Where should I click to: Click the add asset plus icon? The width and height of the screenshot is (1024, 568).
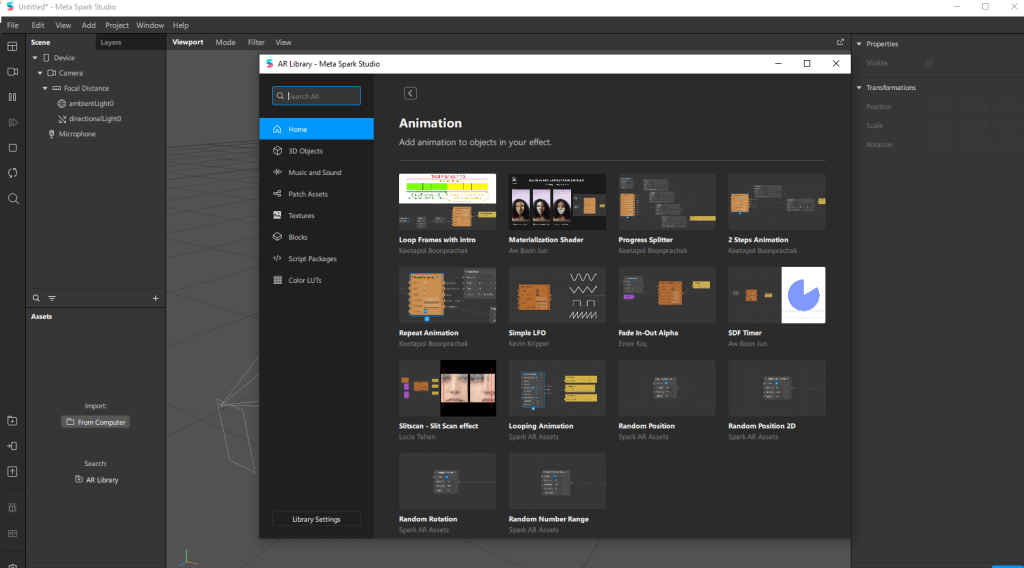[x=155, y=298]
